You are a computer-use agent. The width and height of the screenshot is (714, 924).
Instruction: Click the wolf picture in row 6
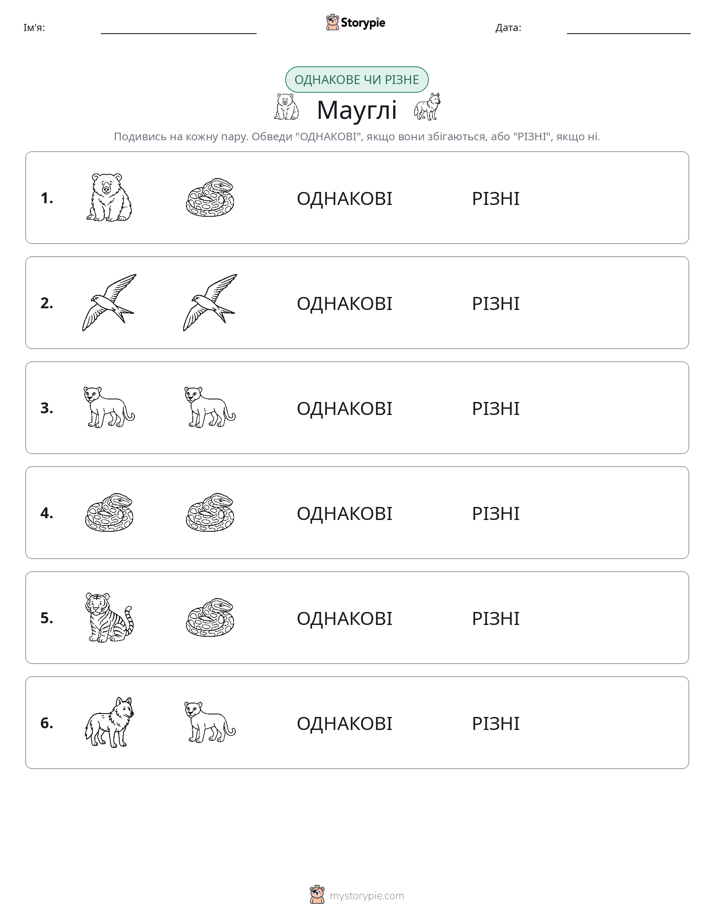click(109, 722)
